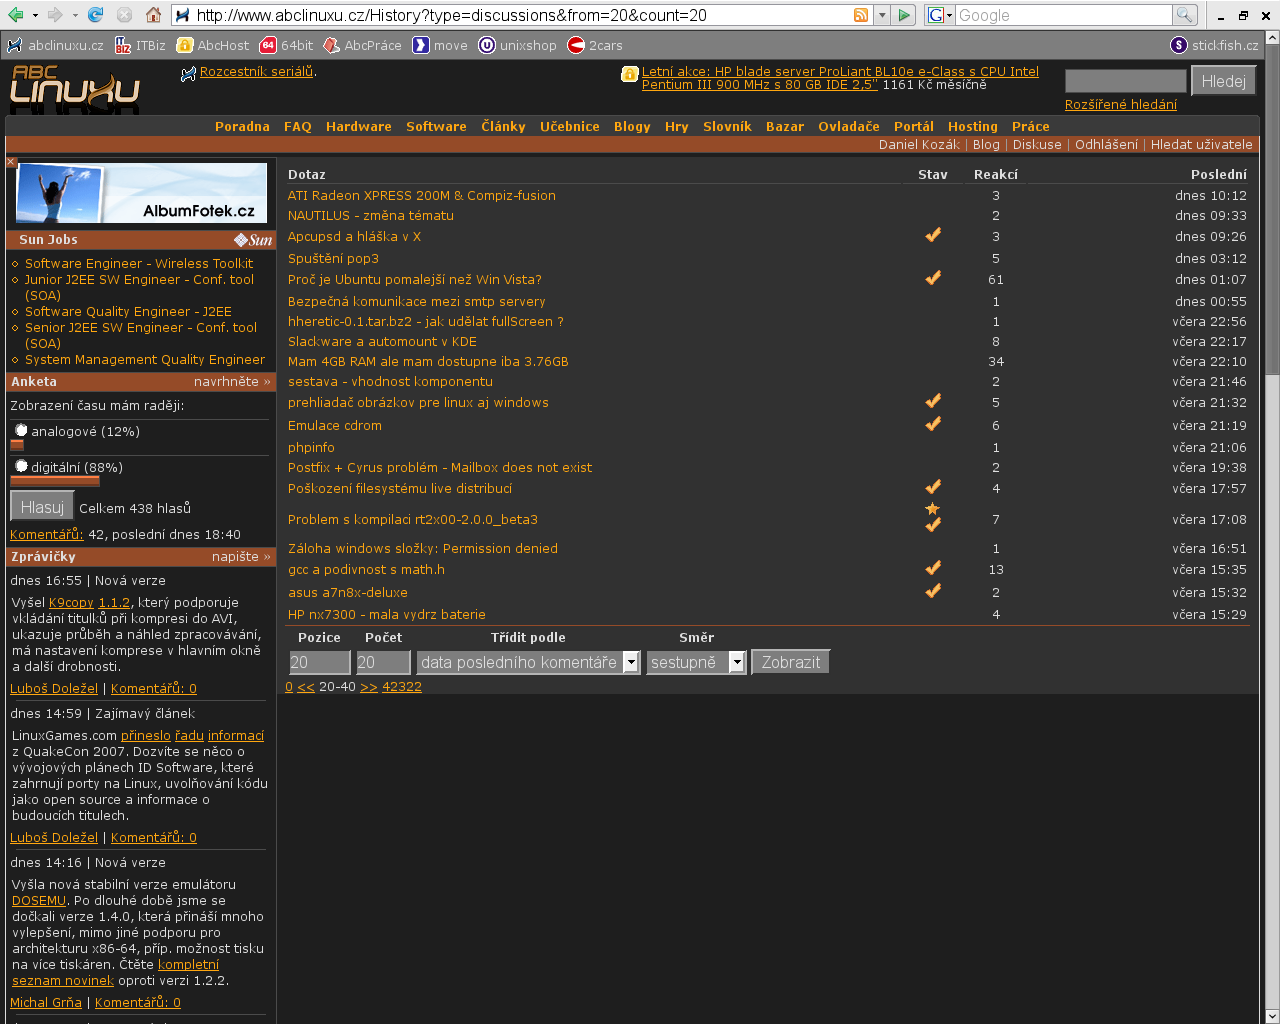Image resolution: width=1280 pixels, height=1024 pixels.
Task: Open the address bar history dropdown
Action: (882, 15)
